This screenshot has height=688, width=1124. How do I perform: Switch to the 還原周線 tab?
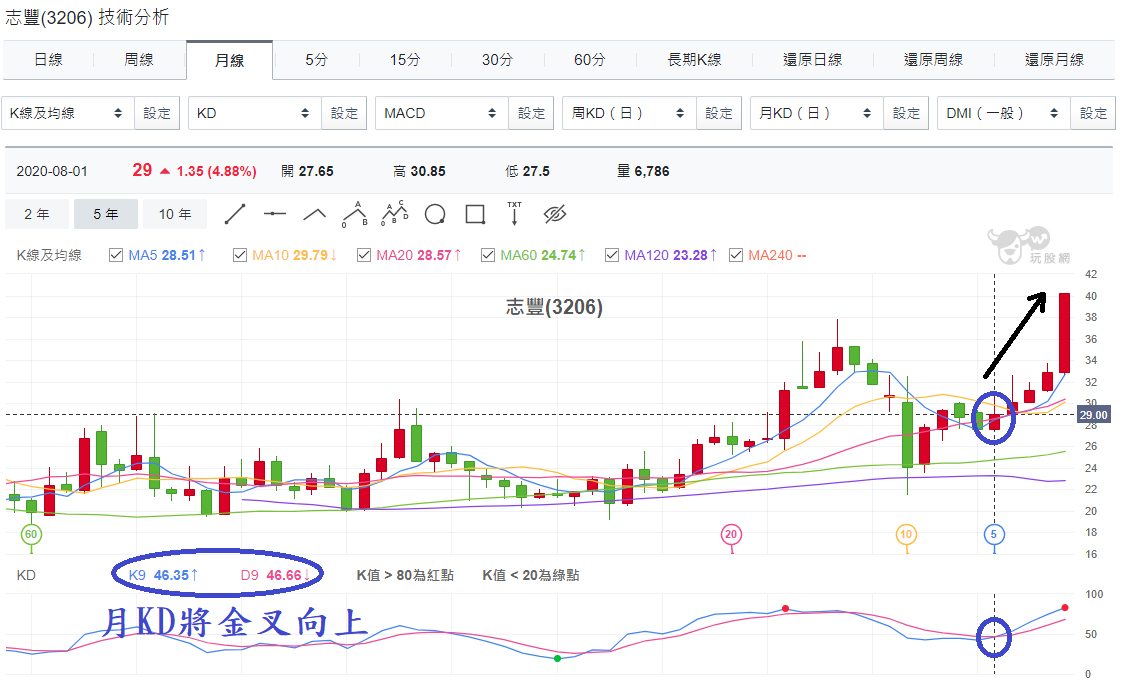click(x=933, y=60)
